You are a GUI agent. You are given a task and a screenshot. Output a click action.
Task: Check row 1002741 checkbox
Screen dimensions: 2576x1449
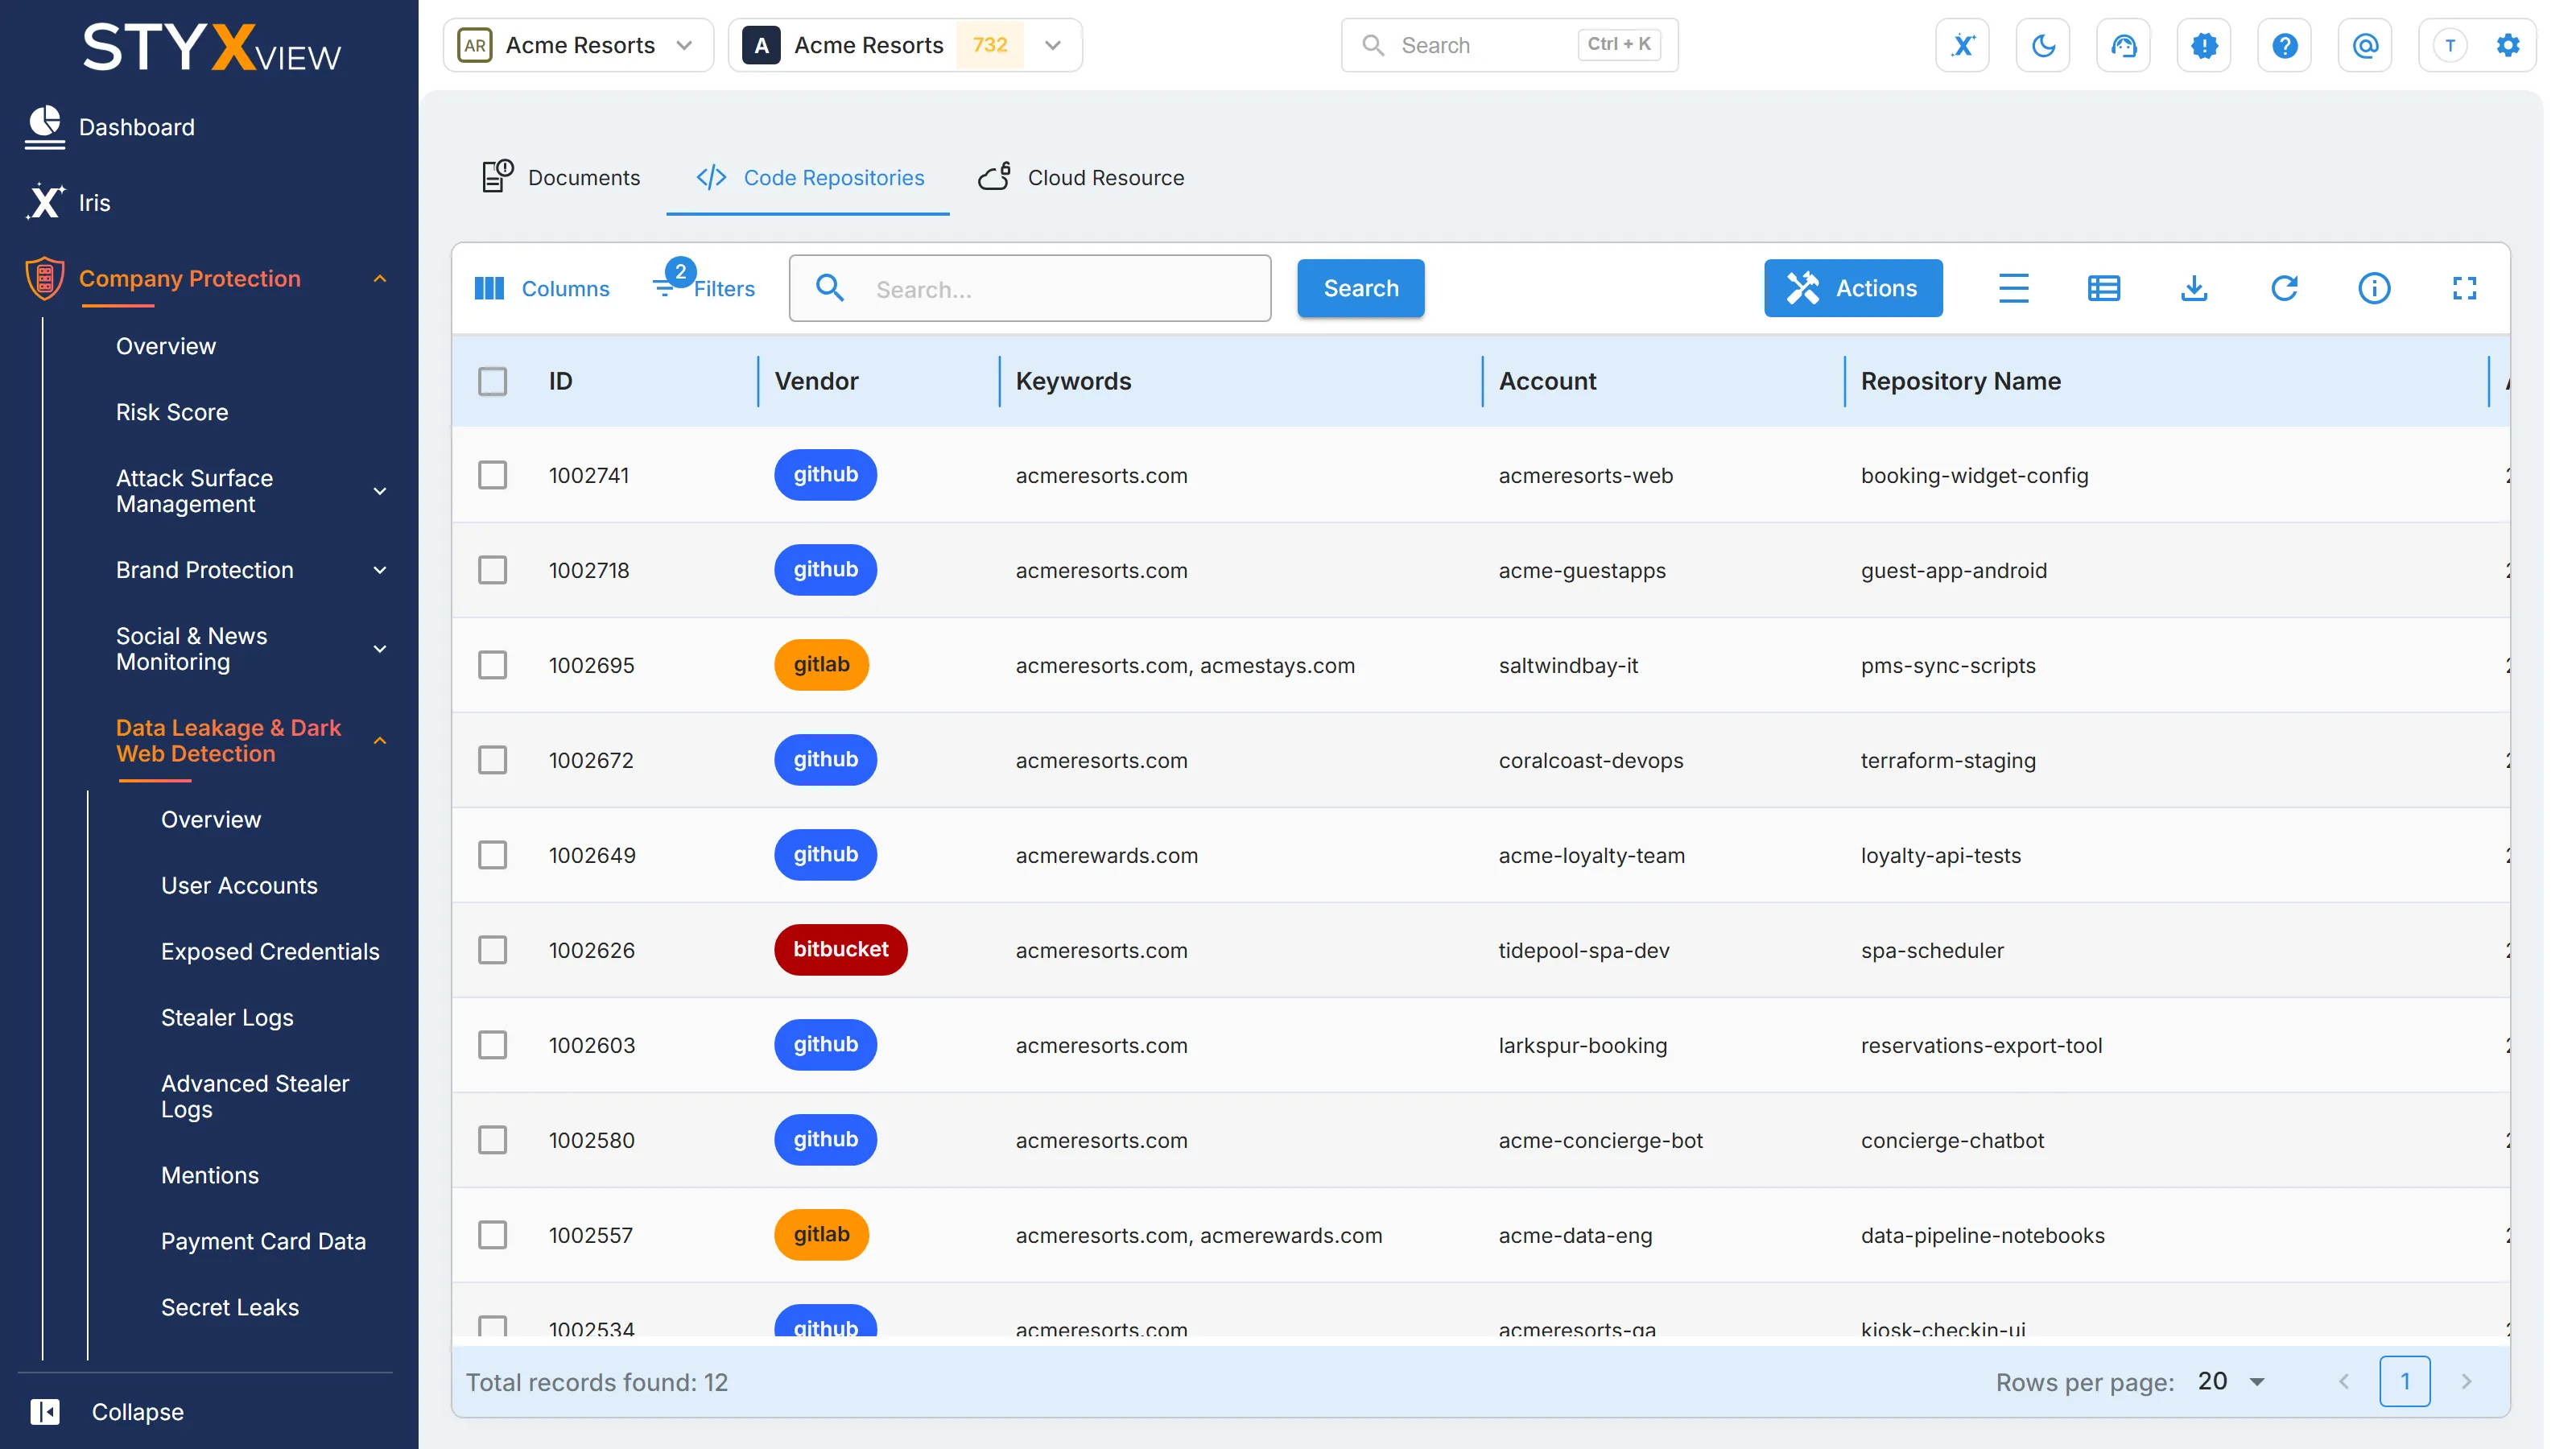coord(492,475)
